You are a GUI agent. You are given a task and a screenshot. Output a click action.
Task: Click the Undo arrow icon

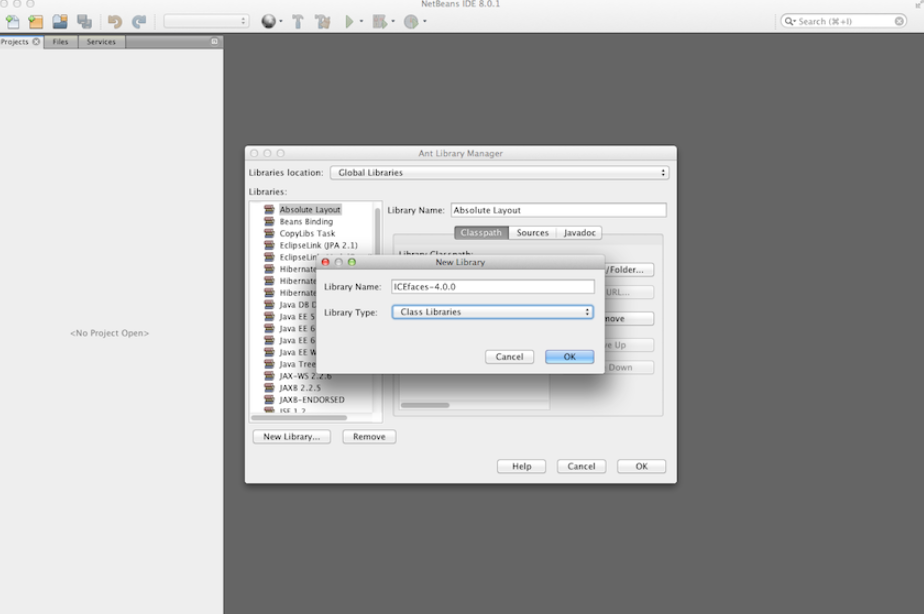[x=114, y=21]
